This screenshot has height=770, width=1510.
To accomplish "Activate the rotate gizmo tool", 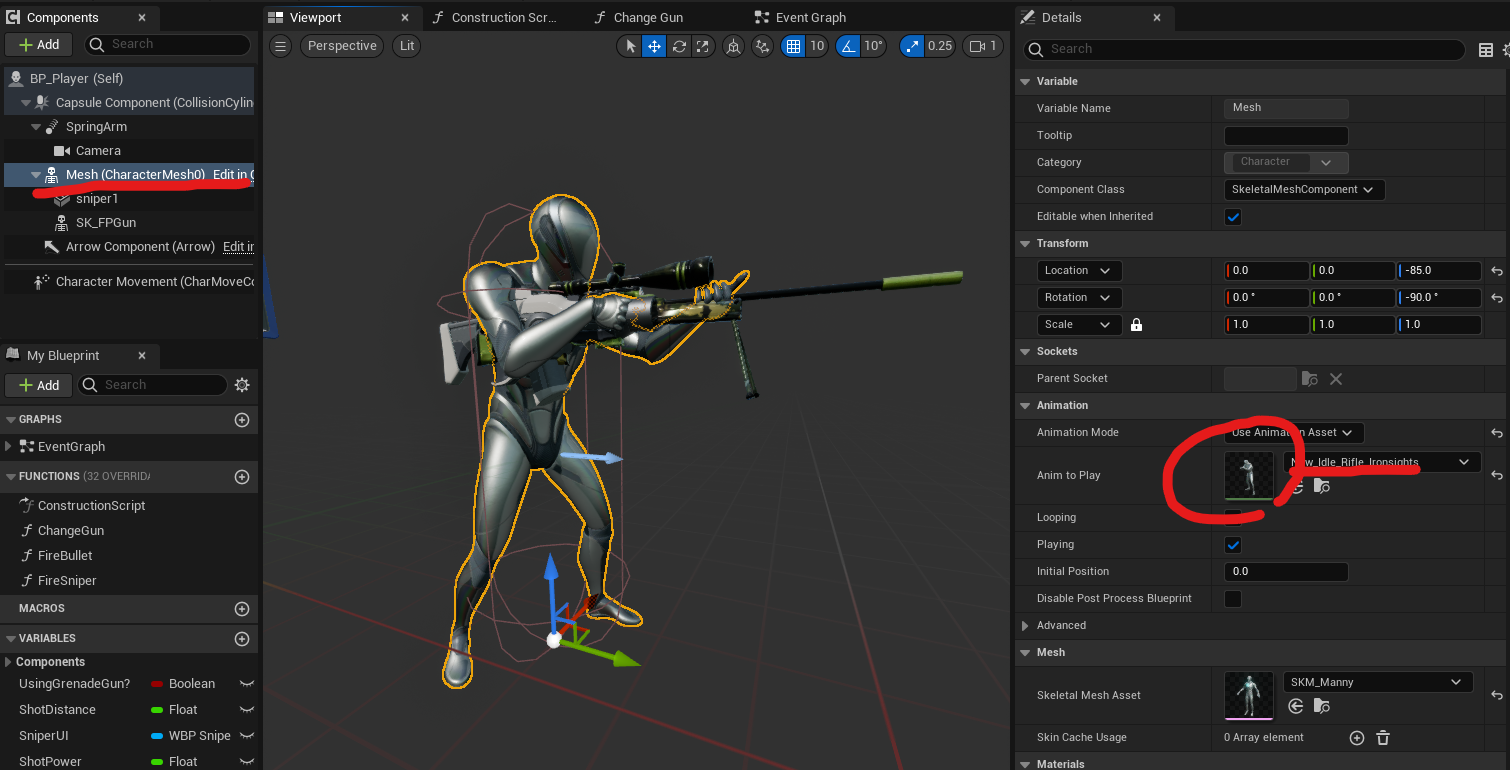I will pos(679,46).
